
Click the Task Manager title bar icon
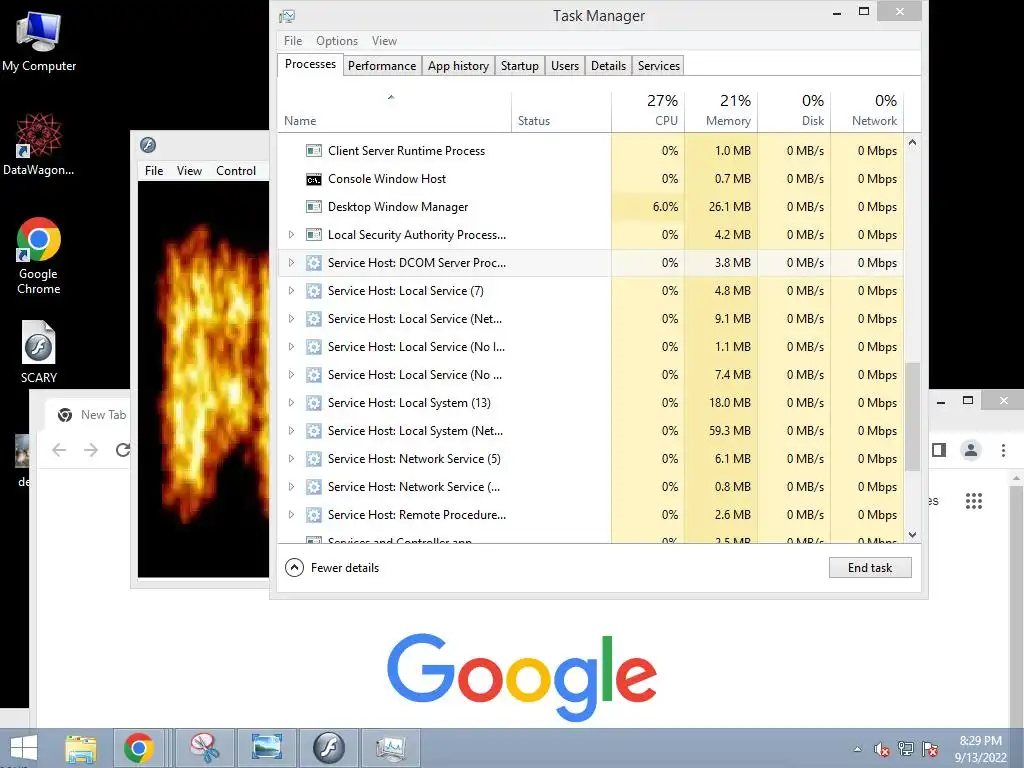click(287, 16)
